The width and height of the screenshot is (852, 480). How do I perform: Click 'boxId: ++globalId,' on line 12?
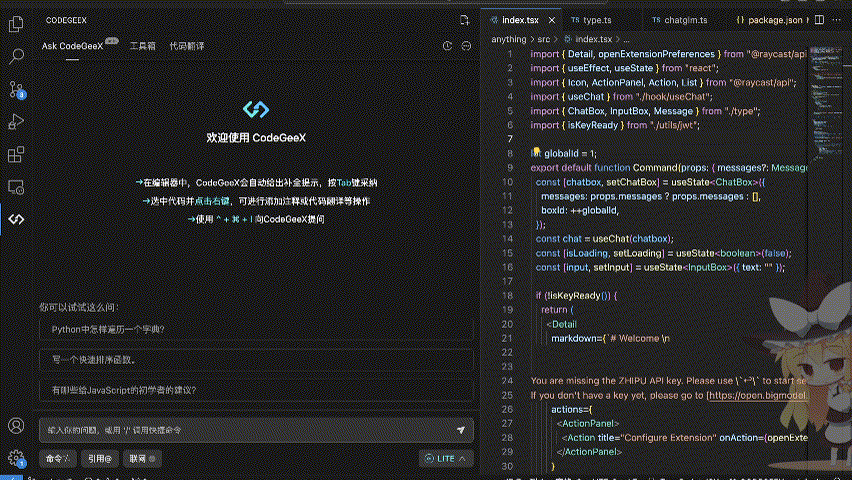pyautogui.click(x=580, y=210)
